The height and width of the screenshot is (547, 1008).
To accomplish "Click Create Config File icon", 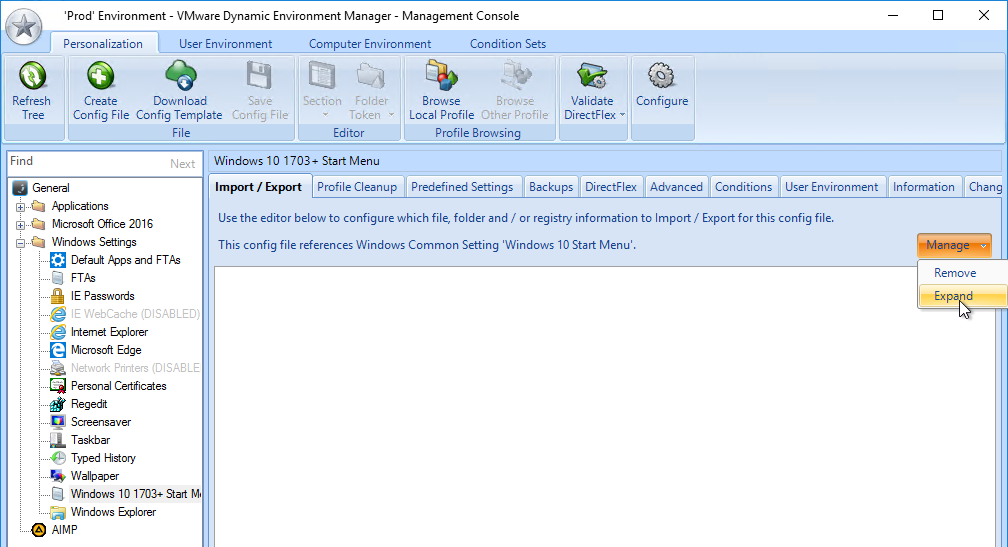I will [100, 75].
